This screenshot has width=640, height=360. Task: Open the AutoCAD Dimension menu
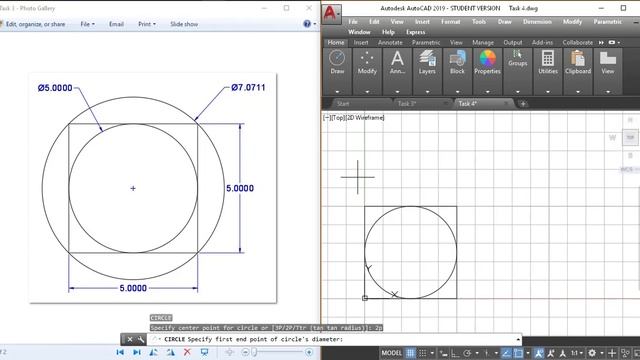(537, 22)
